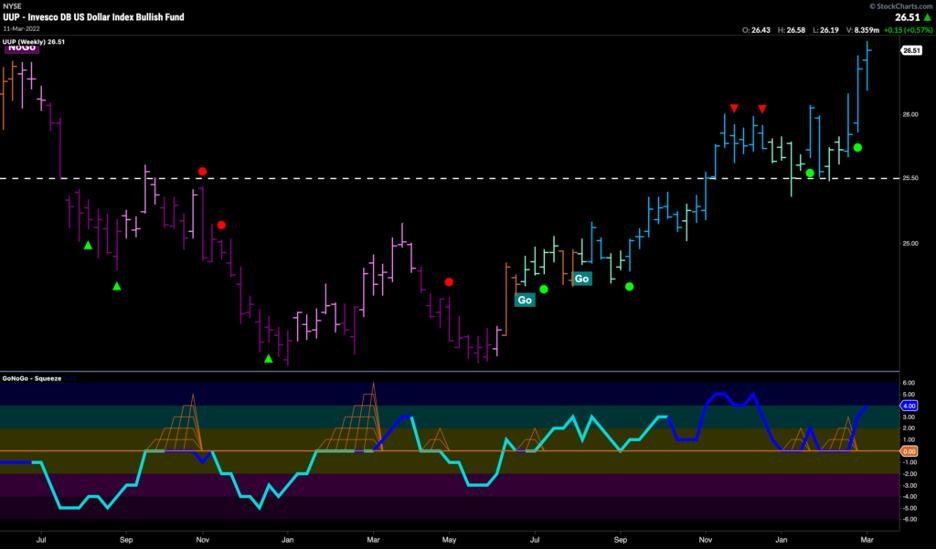Screen dimensions: 936x550
Task: Click the -5.00 oscillator axis label
Action: 910,508
